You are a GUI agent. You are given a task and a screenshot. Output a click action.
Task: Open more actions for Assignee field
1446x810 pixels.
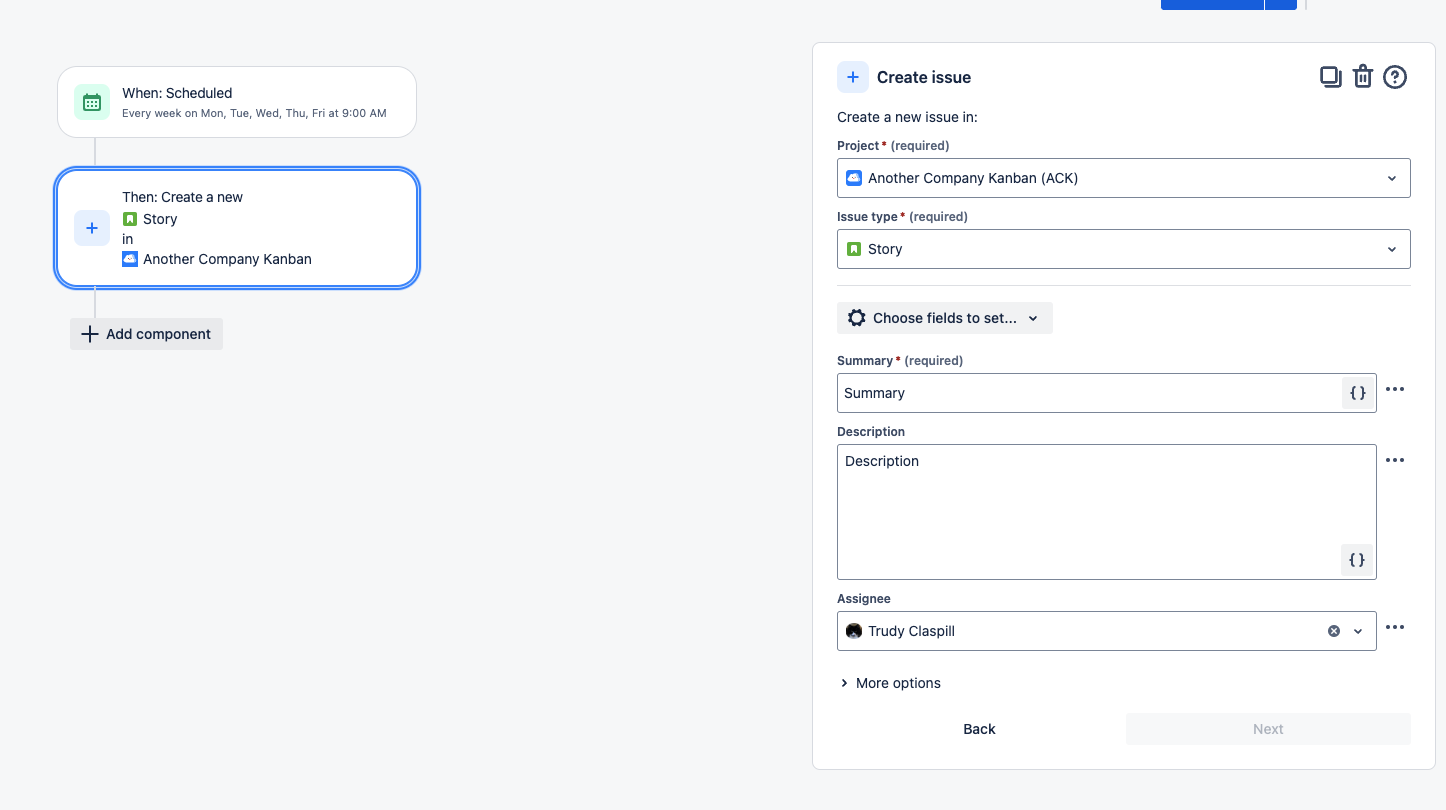pos(1396,627)
